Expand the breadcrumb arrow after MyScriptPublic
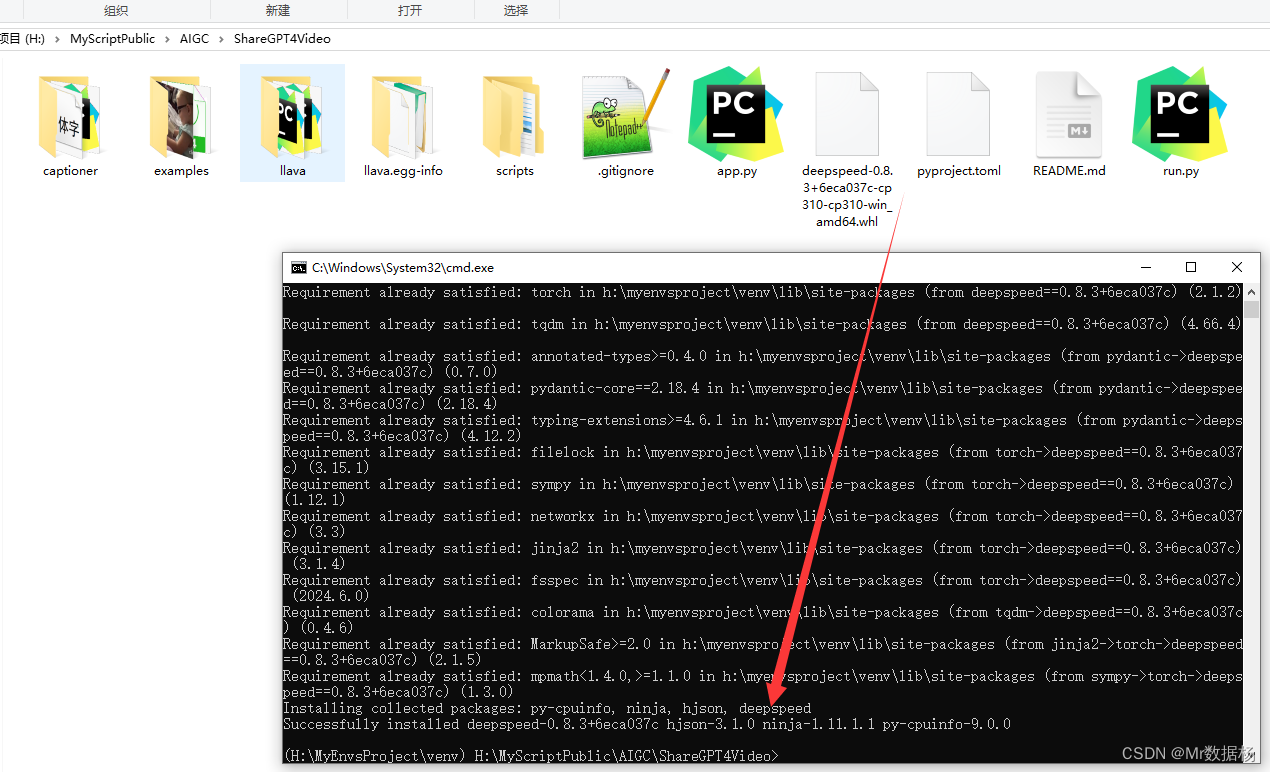The width and height of the screenshot is (1270, 772). tap(169, 38)
